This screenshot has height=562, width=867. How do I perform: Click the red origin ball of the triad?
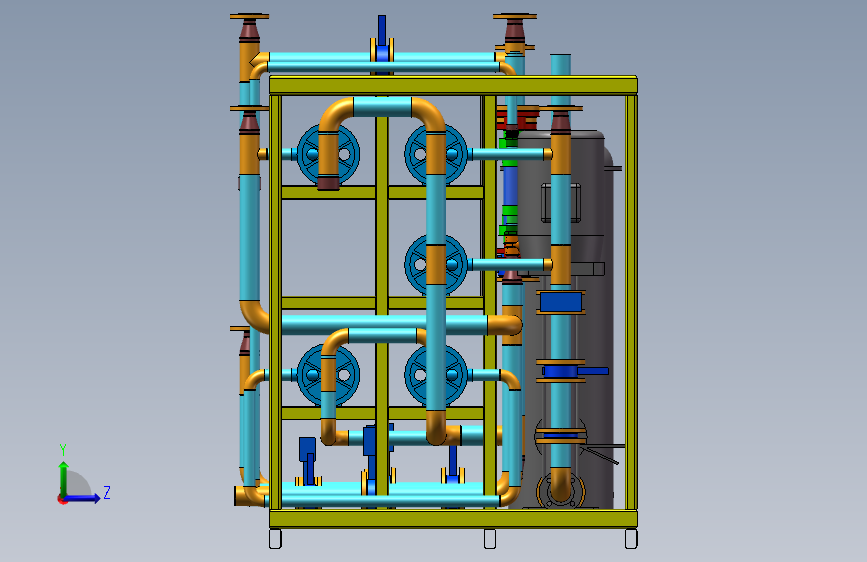(x=62, y=499)
